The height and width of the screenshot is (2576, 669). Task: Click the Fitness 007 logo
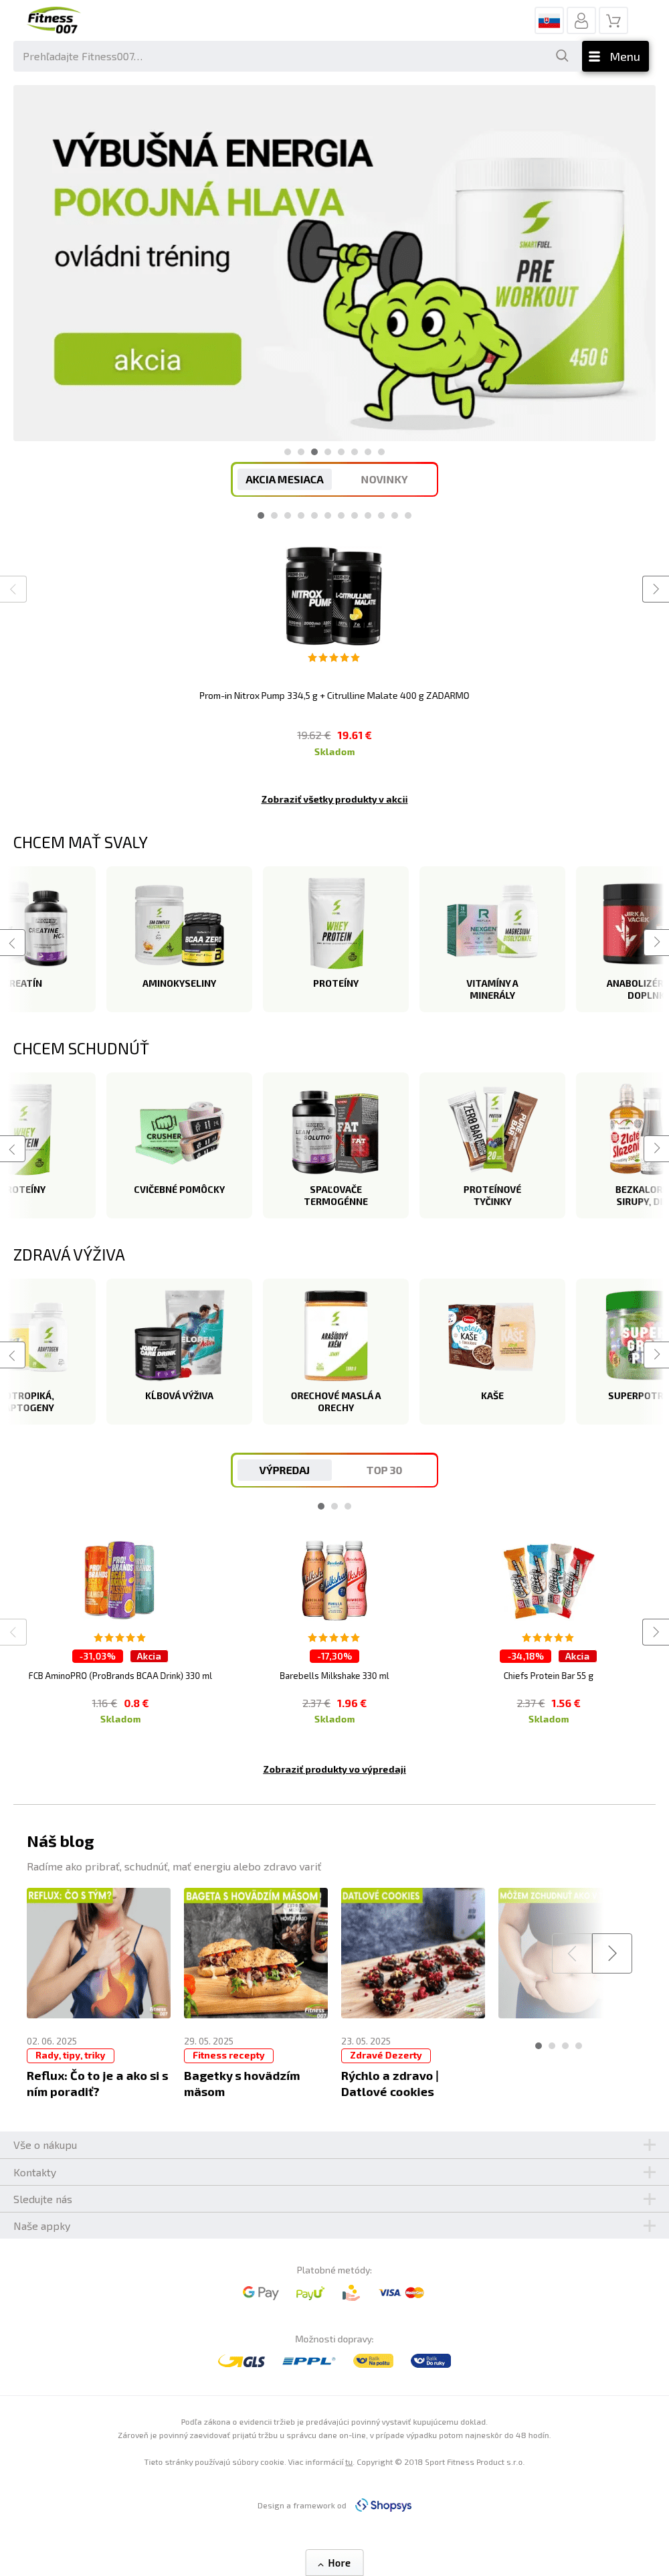pos(53,21)
